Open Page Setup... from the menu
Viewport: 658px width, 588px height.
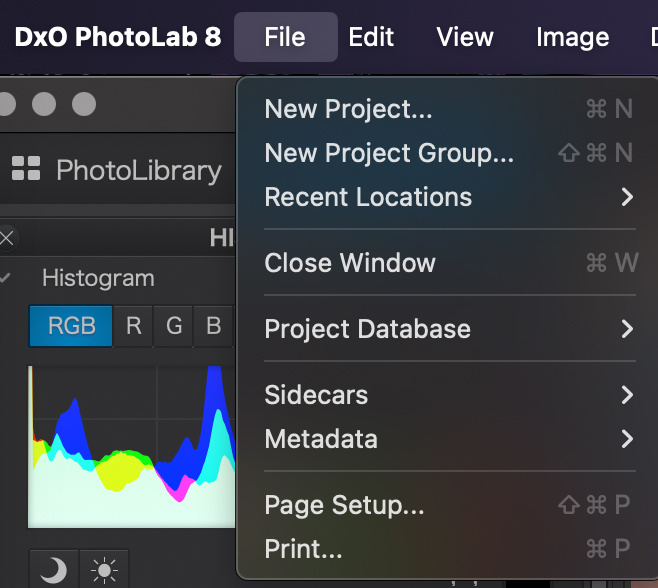click(x=449, y=504)
